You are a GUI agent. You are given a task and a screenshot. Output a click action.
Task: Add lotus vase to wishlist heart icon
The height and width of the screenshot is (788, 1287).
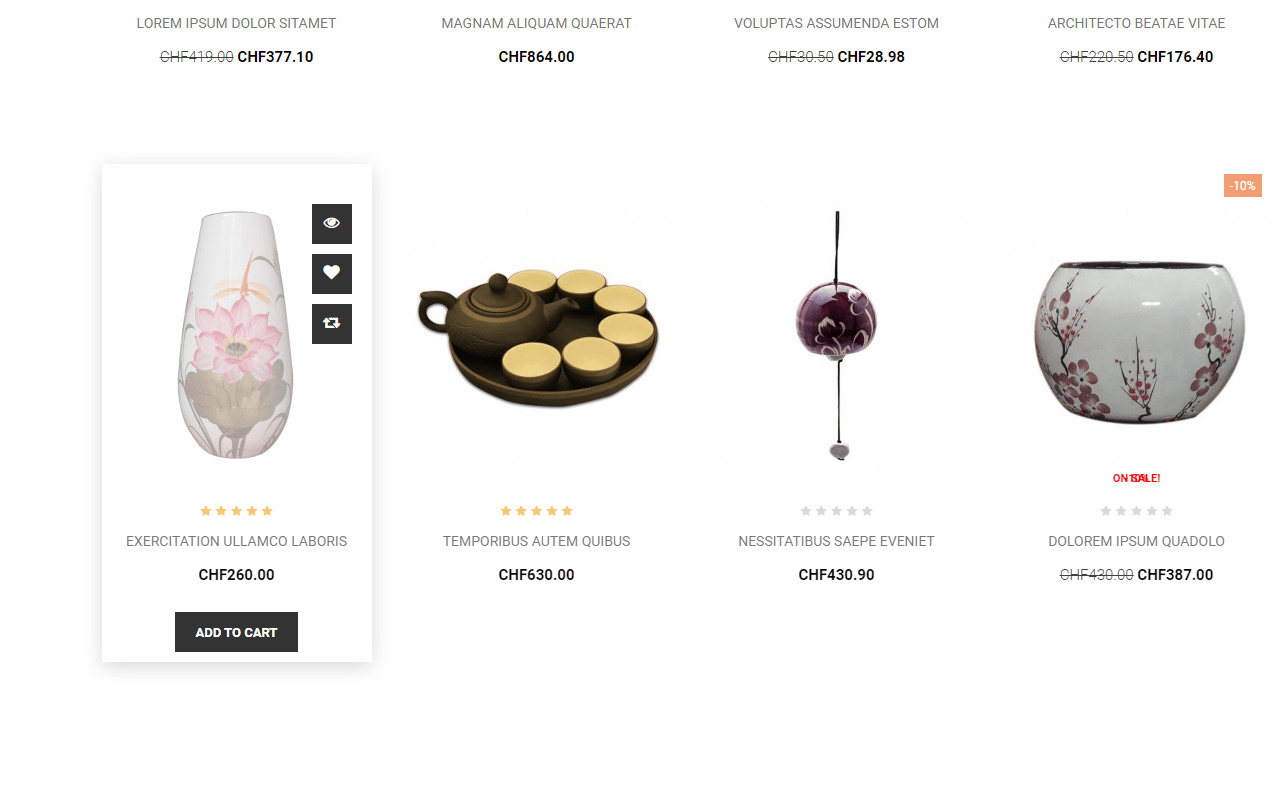[x=332, y=274]
